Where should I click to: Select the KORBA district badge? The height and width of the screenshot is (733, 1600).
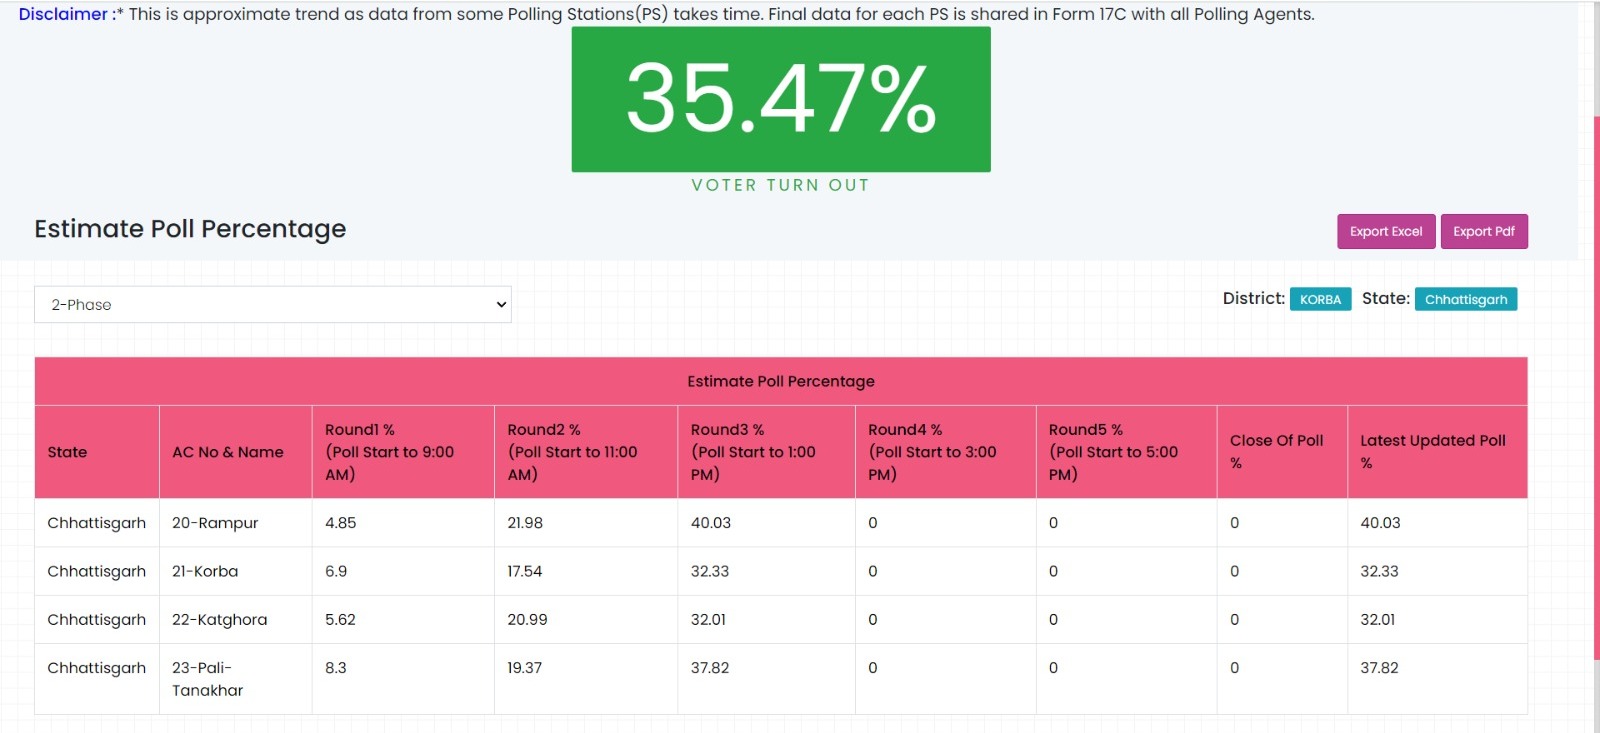1320,299
